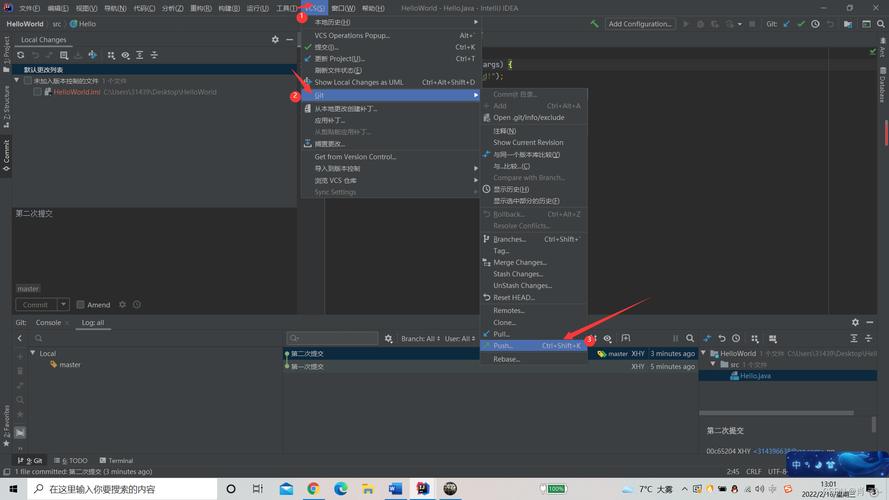Viewport: 889px width, 500px height.
Task: Open the User: All filter dropdown
Action: tap(460, 338)
